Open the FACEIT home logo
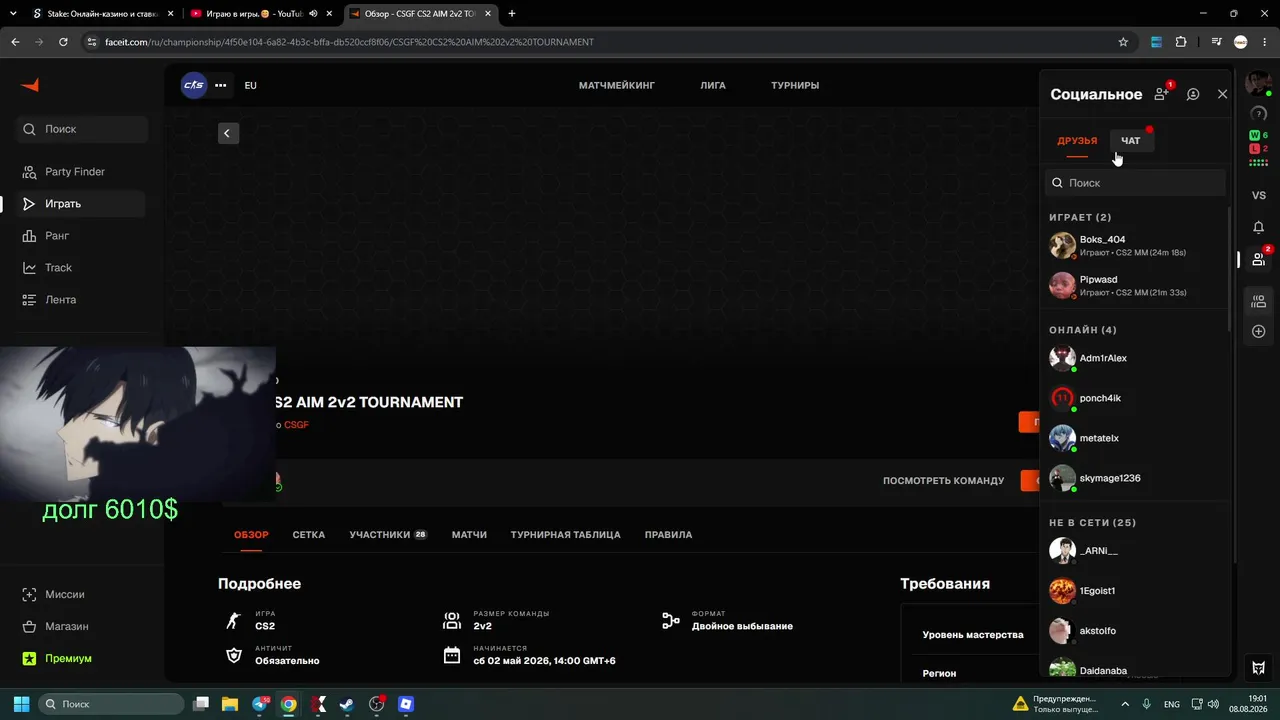The width and height of the screenshot is (1280, 720). (x=30, y=85)
